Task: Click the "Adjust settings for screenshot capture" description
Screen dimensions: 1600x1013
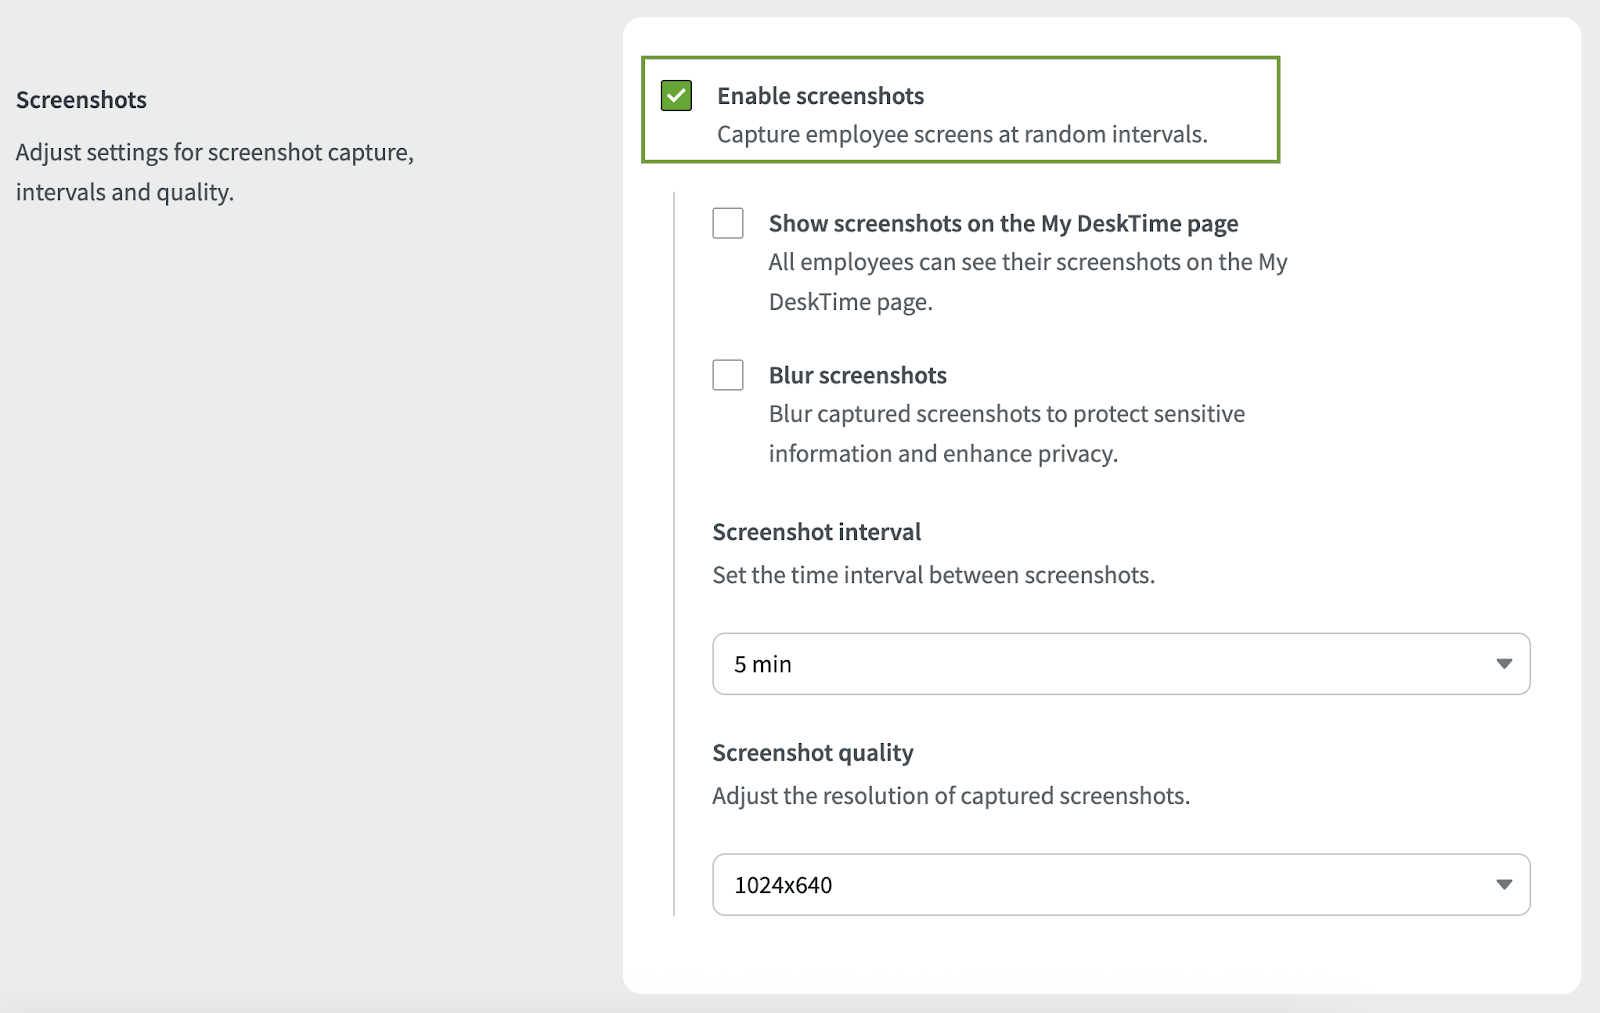Action: click(x=214, y=153)
